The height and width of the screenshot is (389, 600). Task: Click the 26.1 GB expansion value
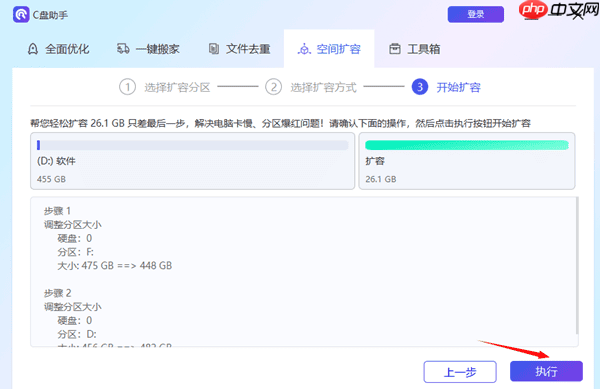pos(381,179)
